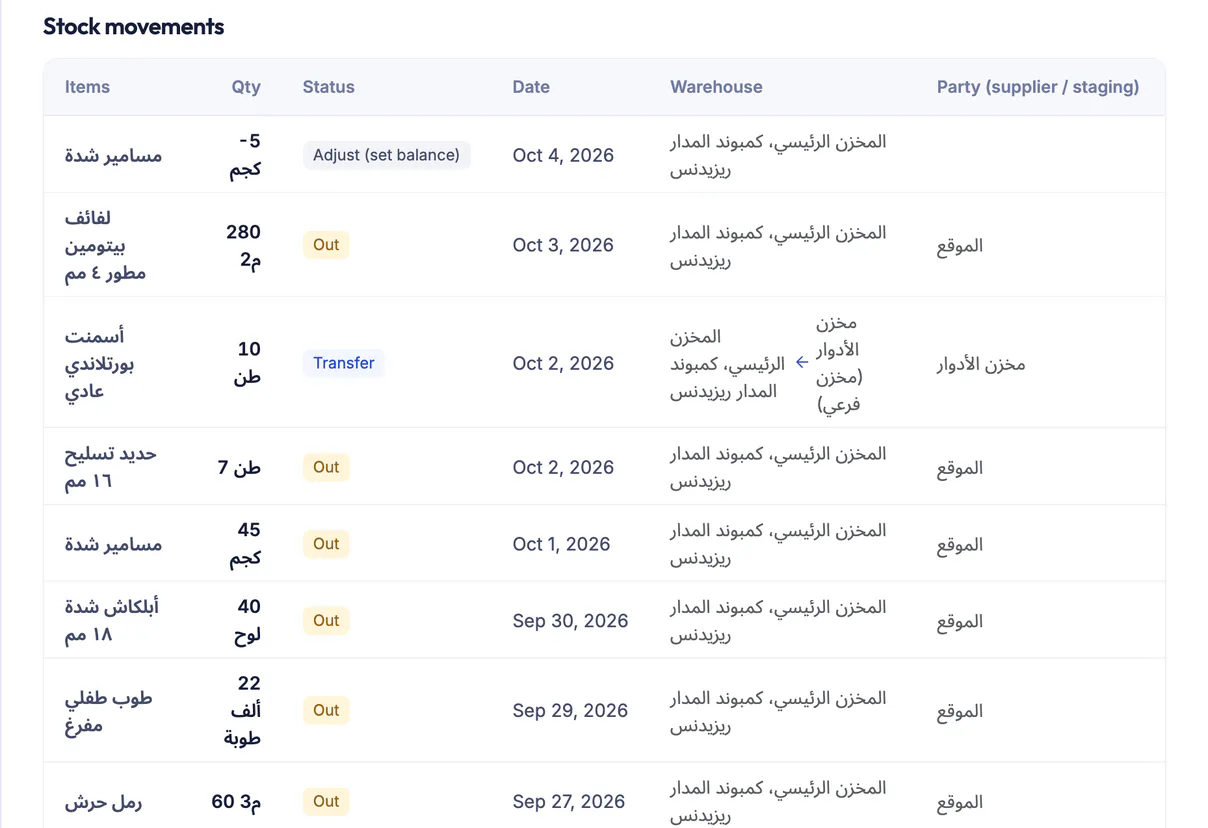1208x828 pixels.
Task: Click the Out badge in Sep 29, 2026 row
Action: click(326, 711)
